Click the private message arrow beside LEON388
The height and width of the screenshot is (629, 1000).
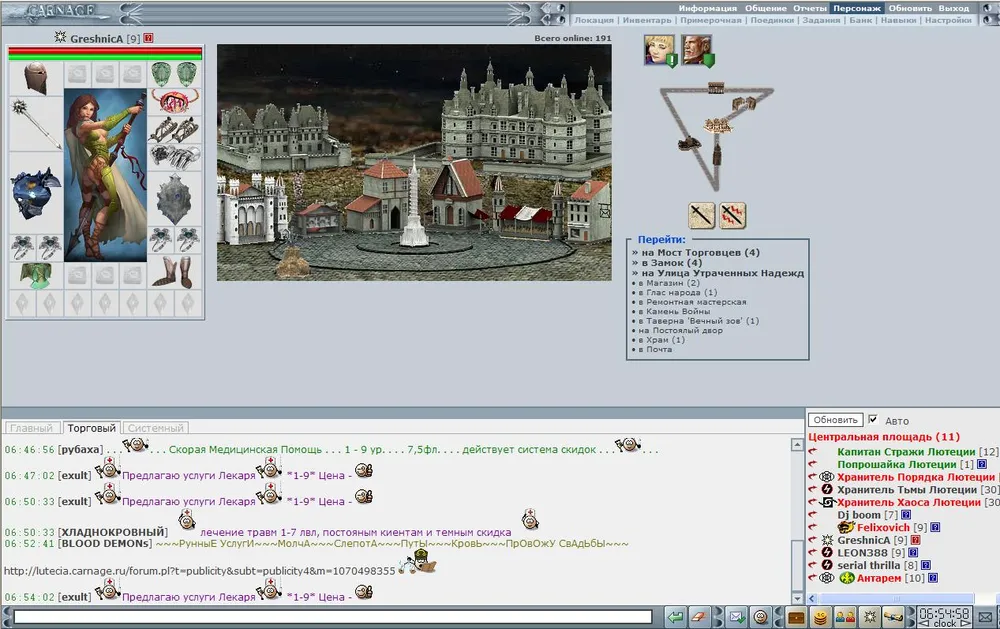[x=813, y=553]
